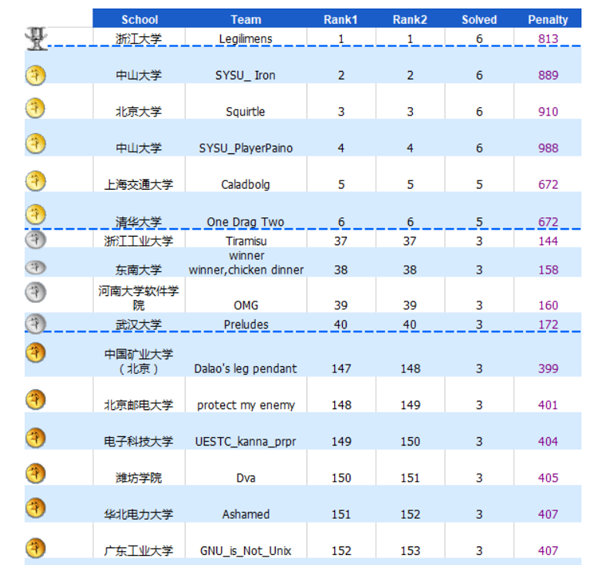The image size is (600, 565).
Task: Click the Rank2 column header
Action: 409,19
